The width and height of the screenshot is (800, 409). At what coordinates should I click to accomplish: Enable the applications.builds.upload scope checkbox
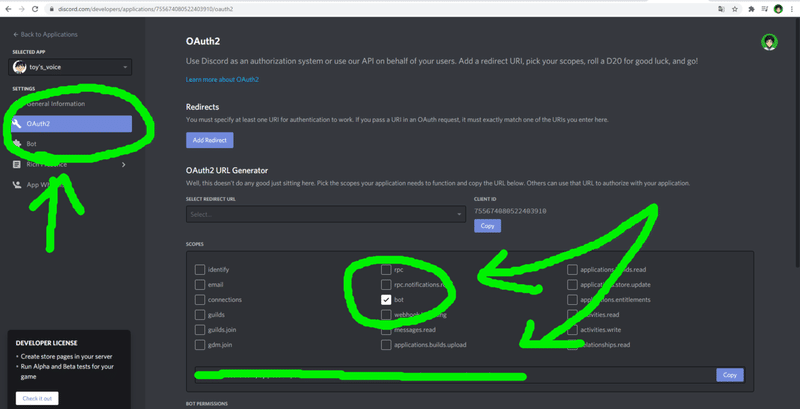click(x=386, y=345)
